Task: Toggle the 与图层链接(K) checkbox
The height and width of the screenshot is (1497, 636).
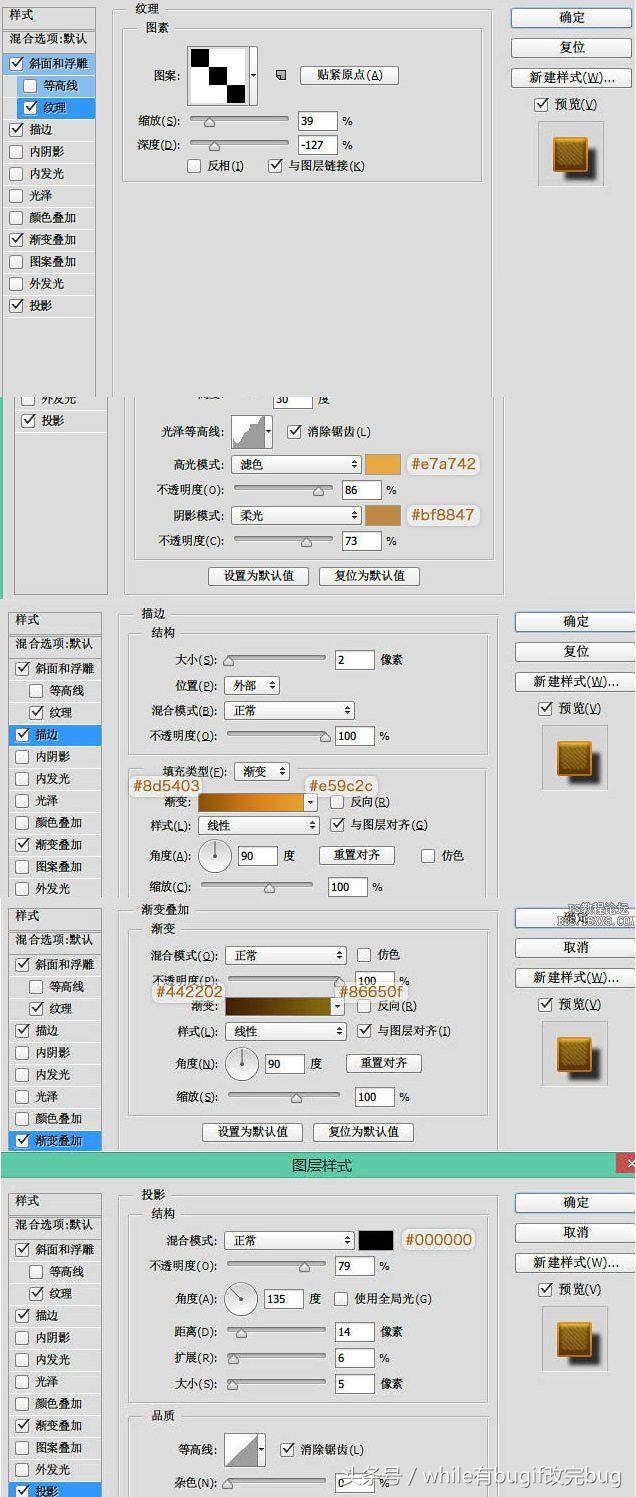Action: pyautogui.click(x=276, y=166)
